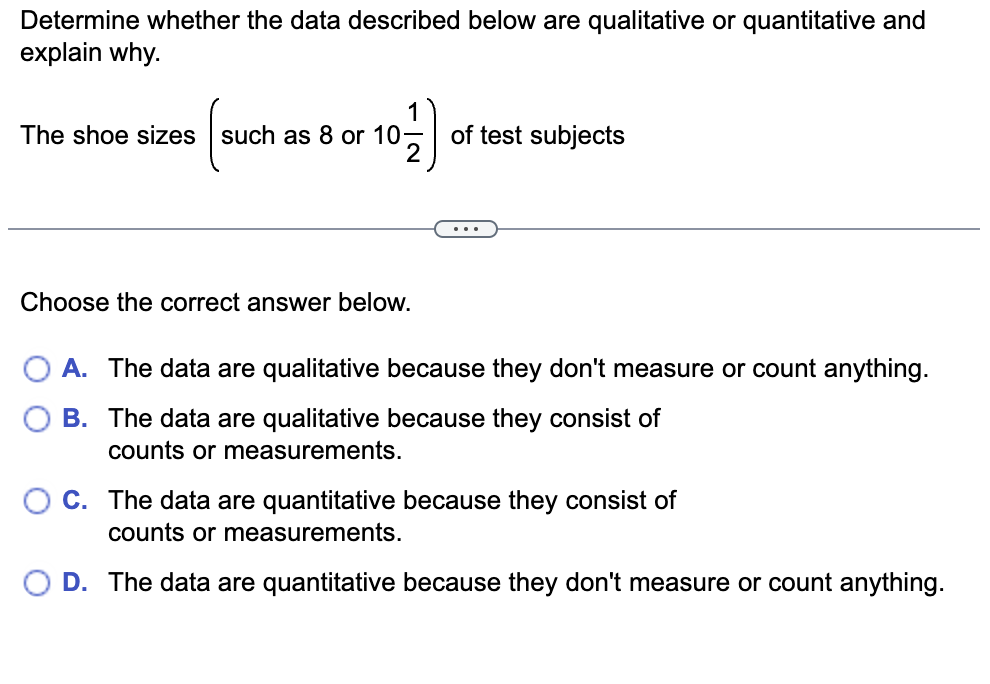Image resolution: width=990 pixels, height=684 pixels.
Task: Select radio button for answer A
Action: [38, 369]
